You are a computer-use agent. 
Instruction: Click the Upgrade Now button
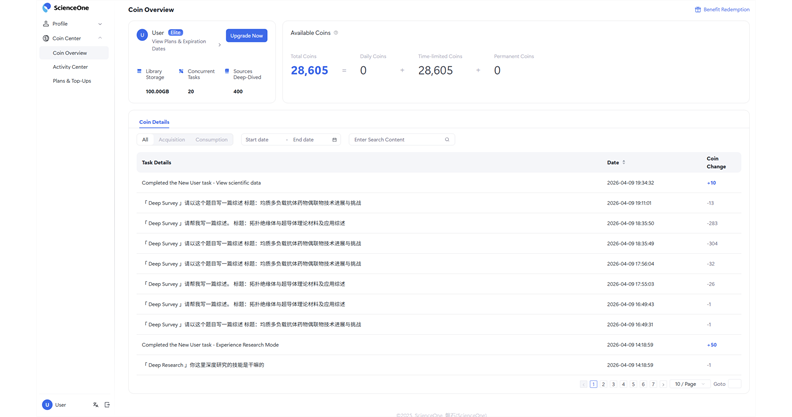[246, 36]
